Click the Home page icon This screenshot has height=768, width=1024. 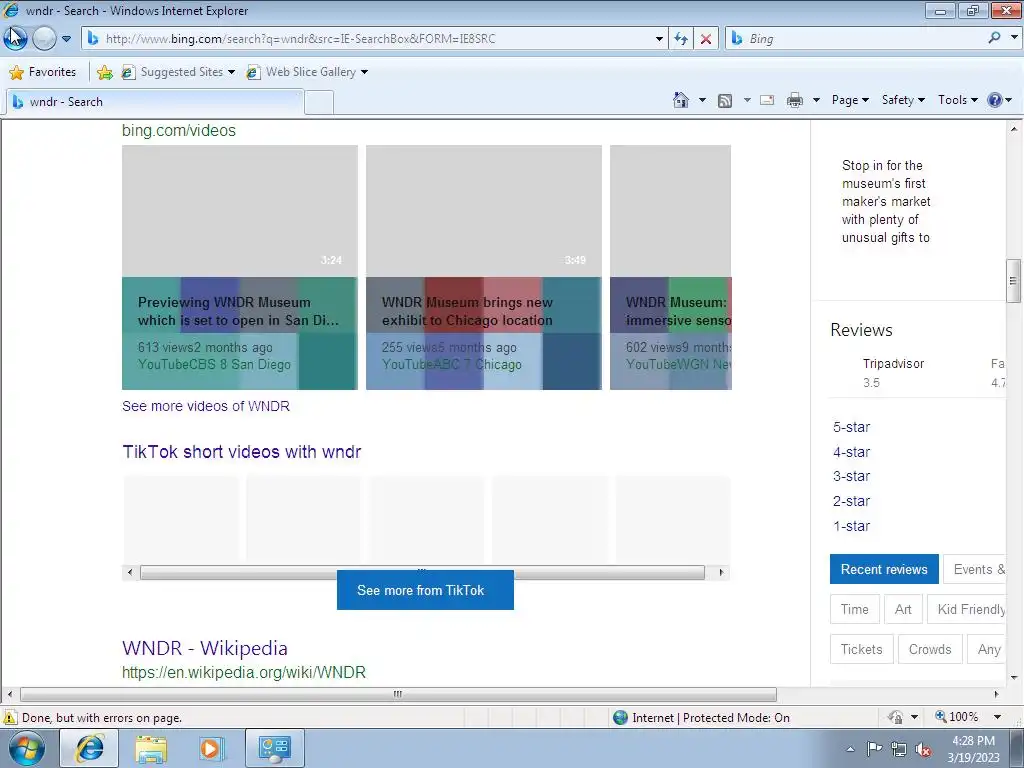[680, 100]
